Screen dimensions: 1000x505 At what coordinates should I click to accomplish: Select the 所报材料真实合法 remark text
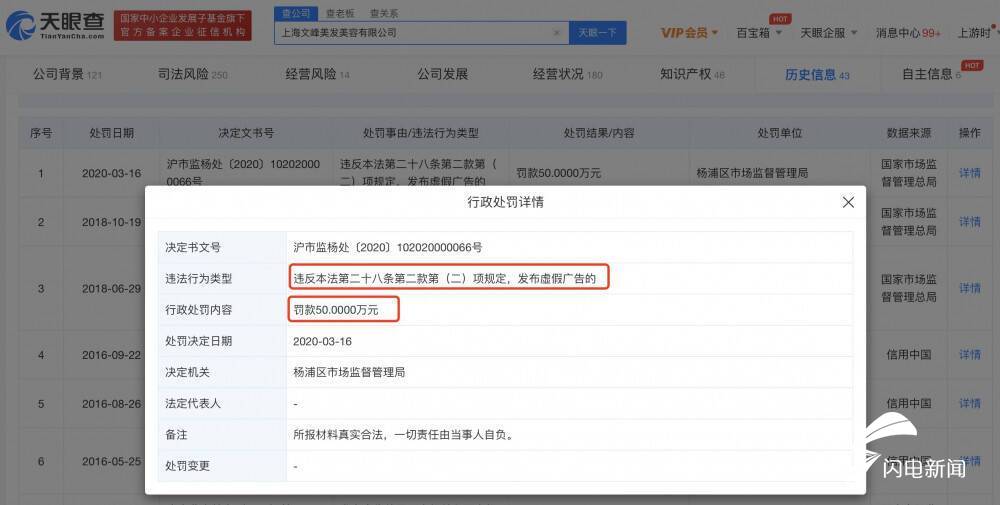click(x=404, y=435)
